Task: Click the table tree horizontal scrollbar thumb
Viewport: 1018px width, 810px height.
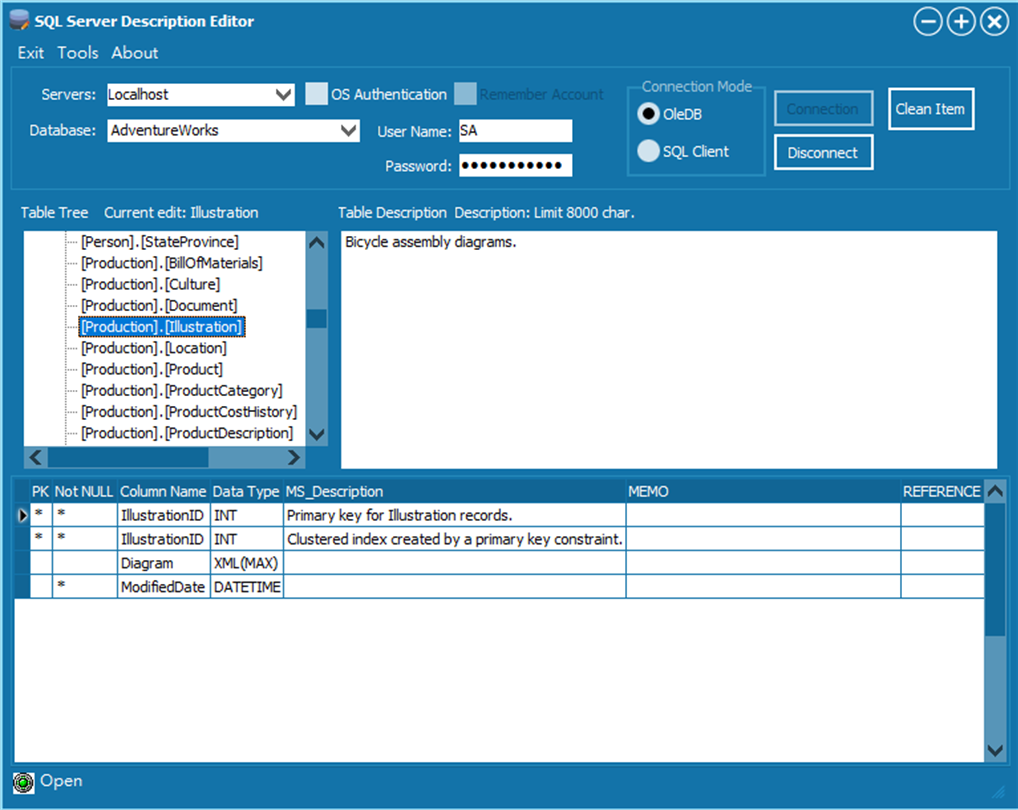Action: (x=128, y=458)
